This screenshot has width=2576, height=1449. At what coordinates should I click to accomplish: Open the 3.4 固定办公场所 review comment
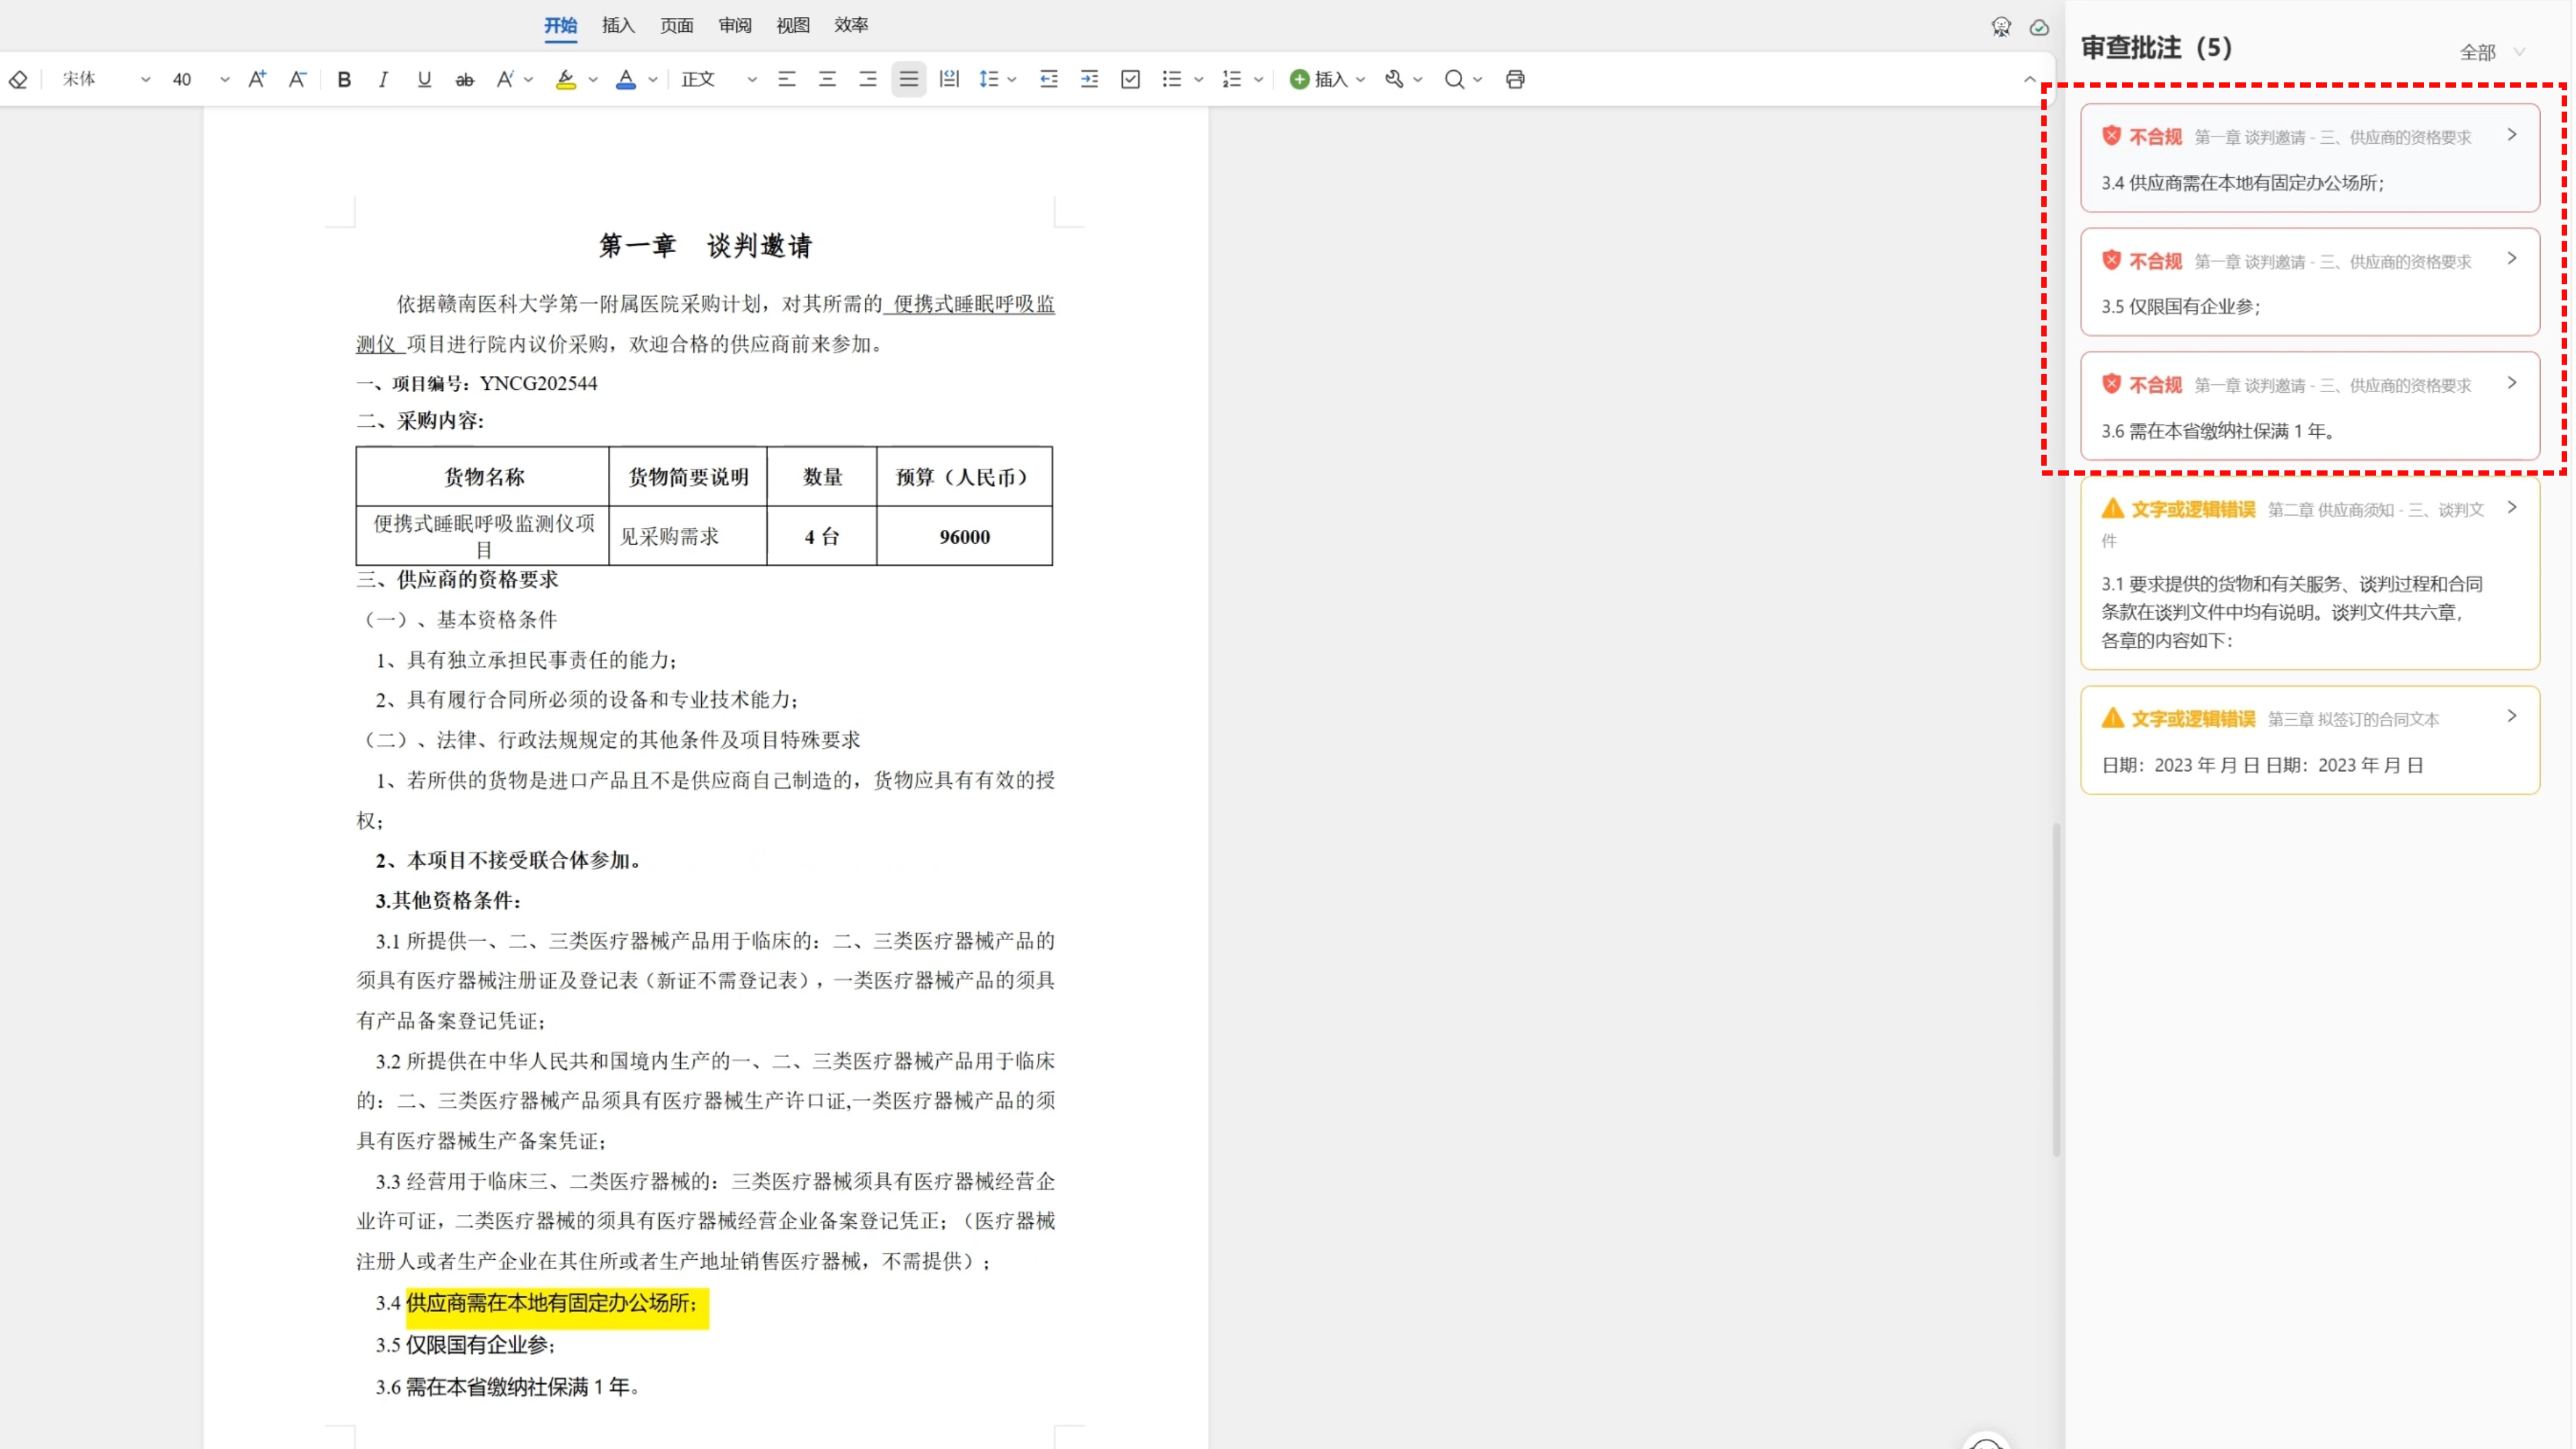pos(2309,158)
